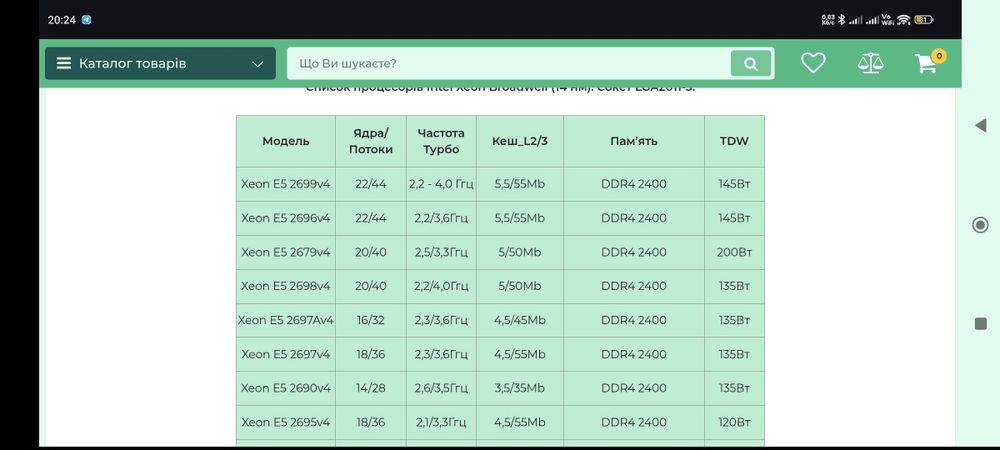Click DDR4 2400 in the Xeon E5 2699v4 row
Image resolution: width=1000 pixels, height=450 pixels.
634,184
